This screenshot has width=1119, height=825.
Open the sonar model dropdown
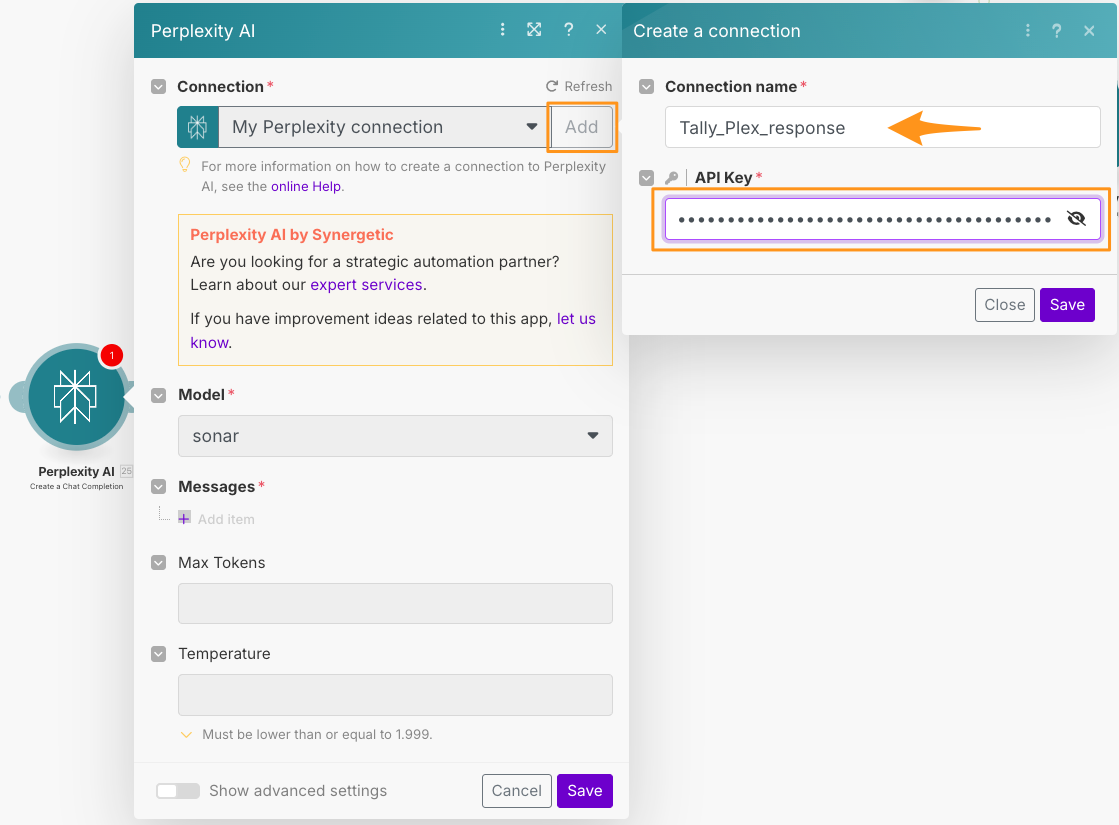(395, 436)
